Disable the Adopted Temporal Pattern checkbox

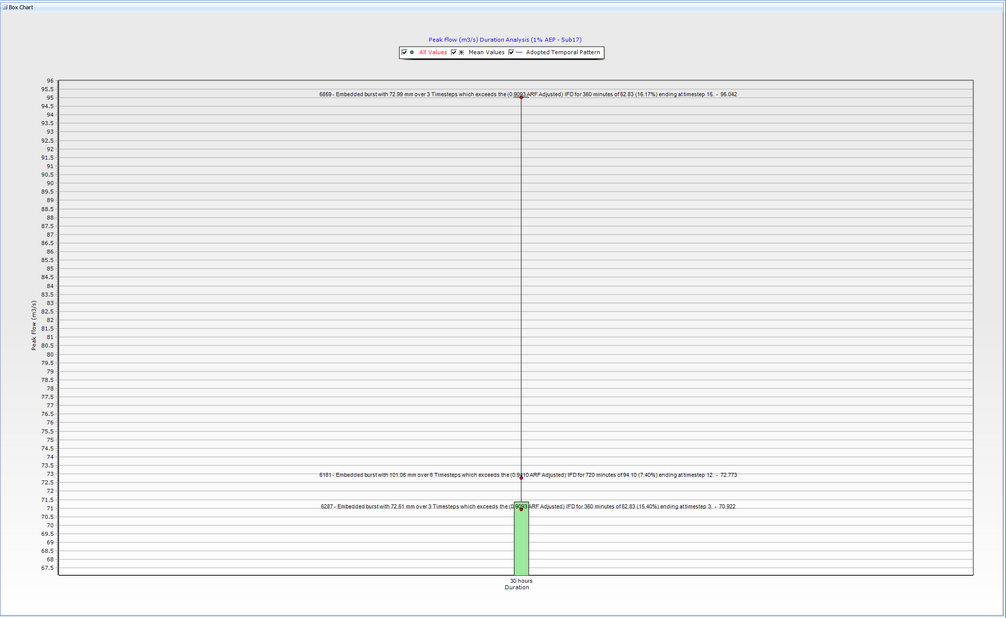511,52
